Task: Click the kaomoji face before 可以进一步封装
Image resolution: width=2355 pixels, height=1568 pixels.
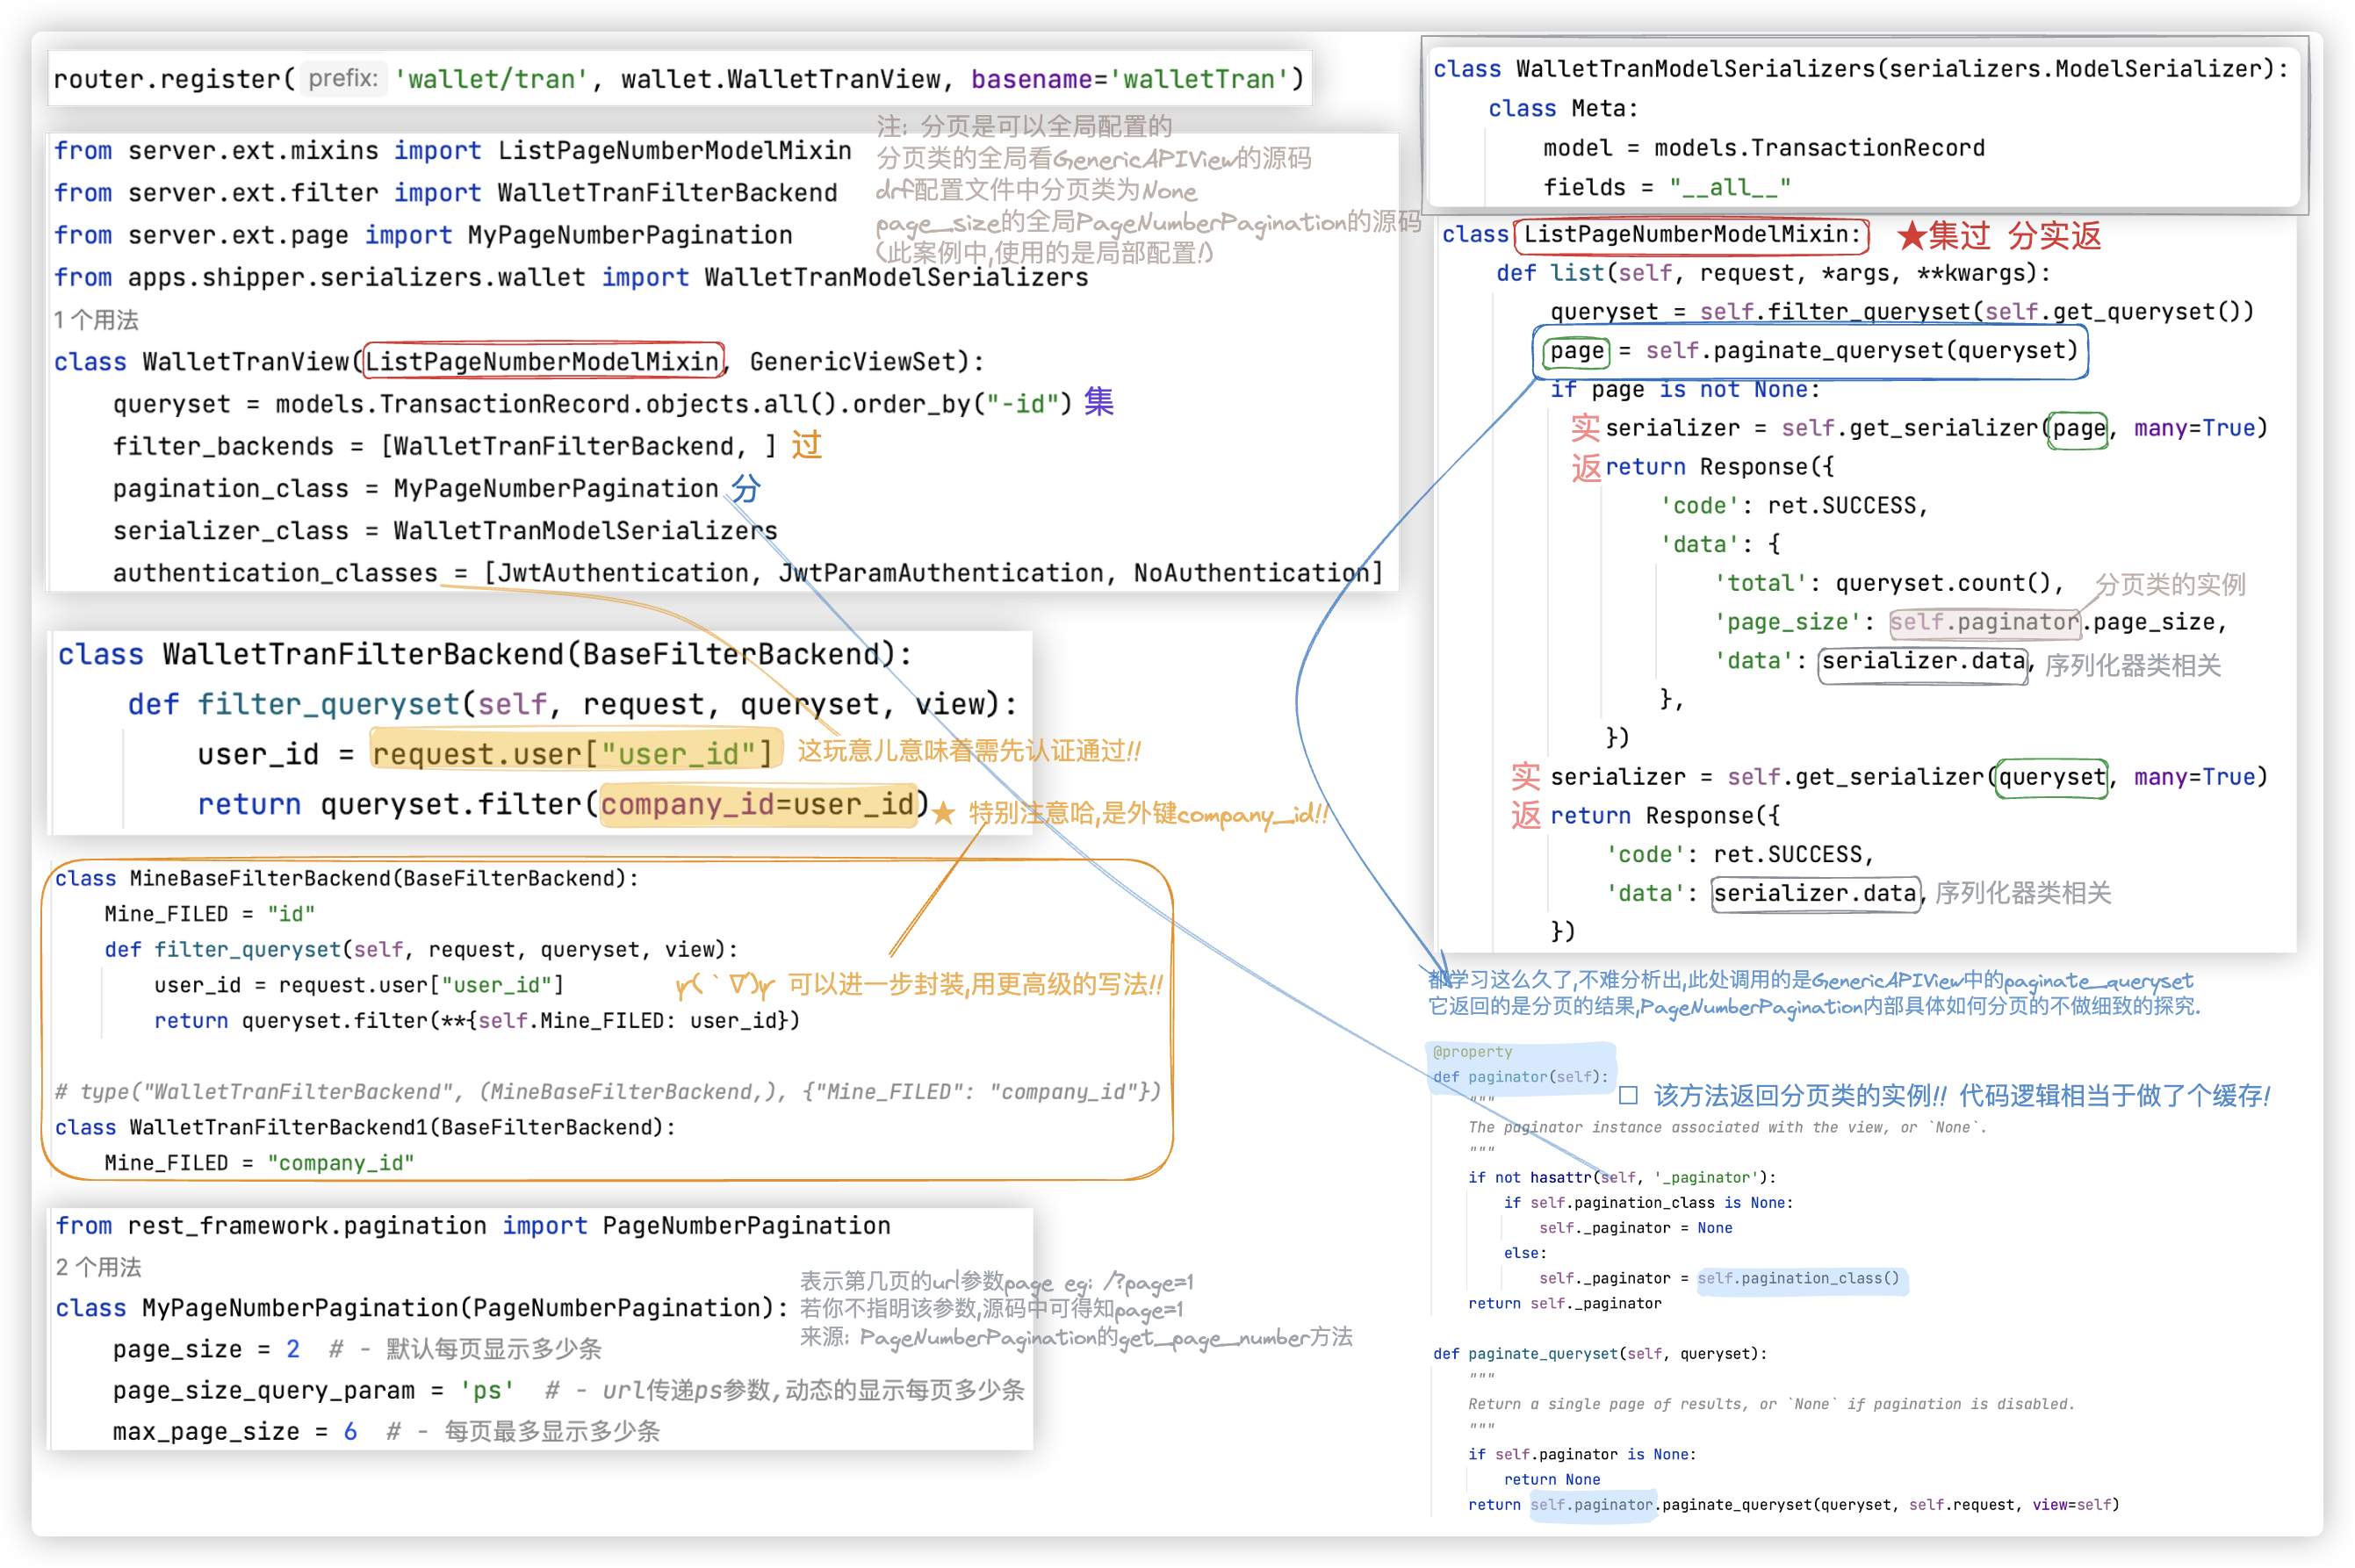Action: click(725, 986)
